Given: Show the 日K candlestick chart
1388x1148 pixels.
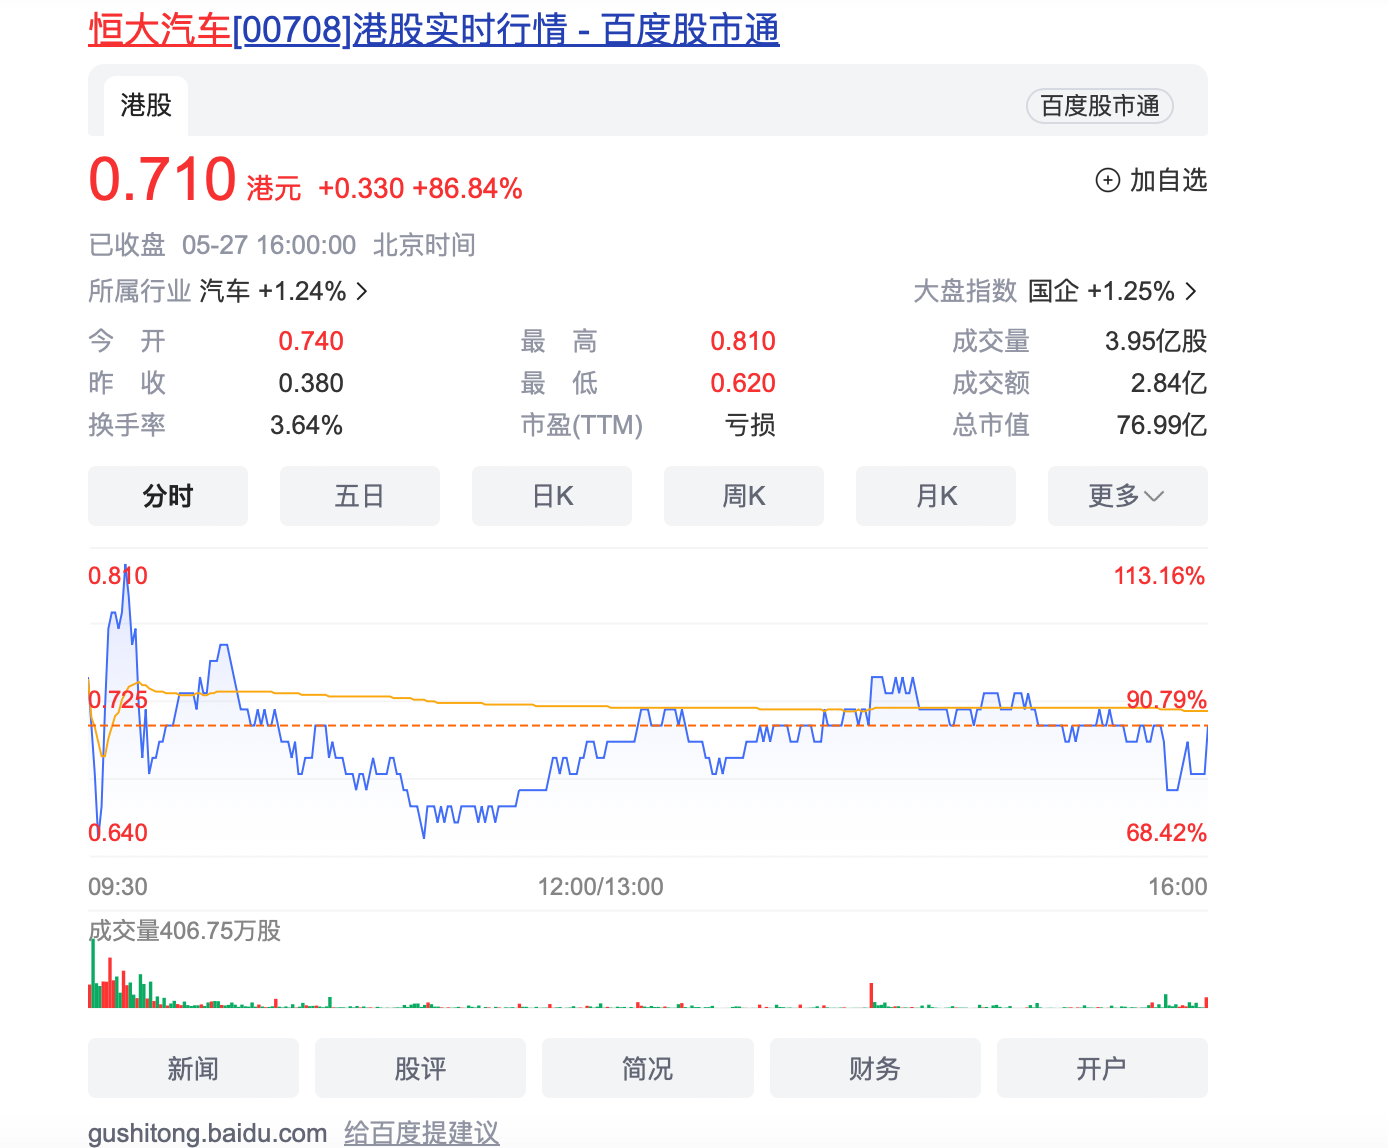Looking at the screenshot, I should point(552,496).
